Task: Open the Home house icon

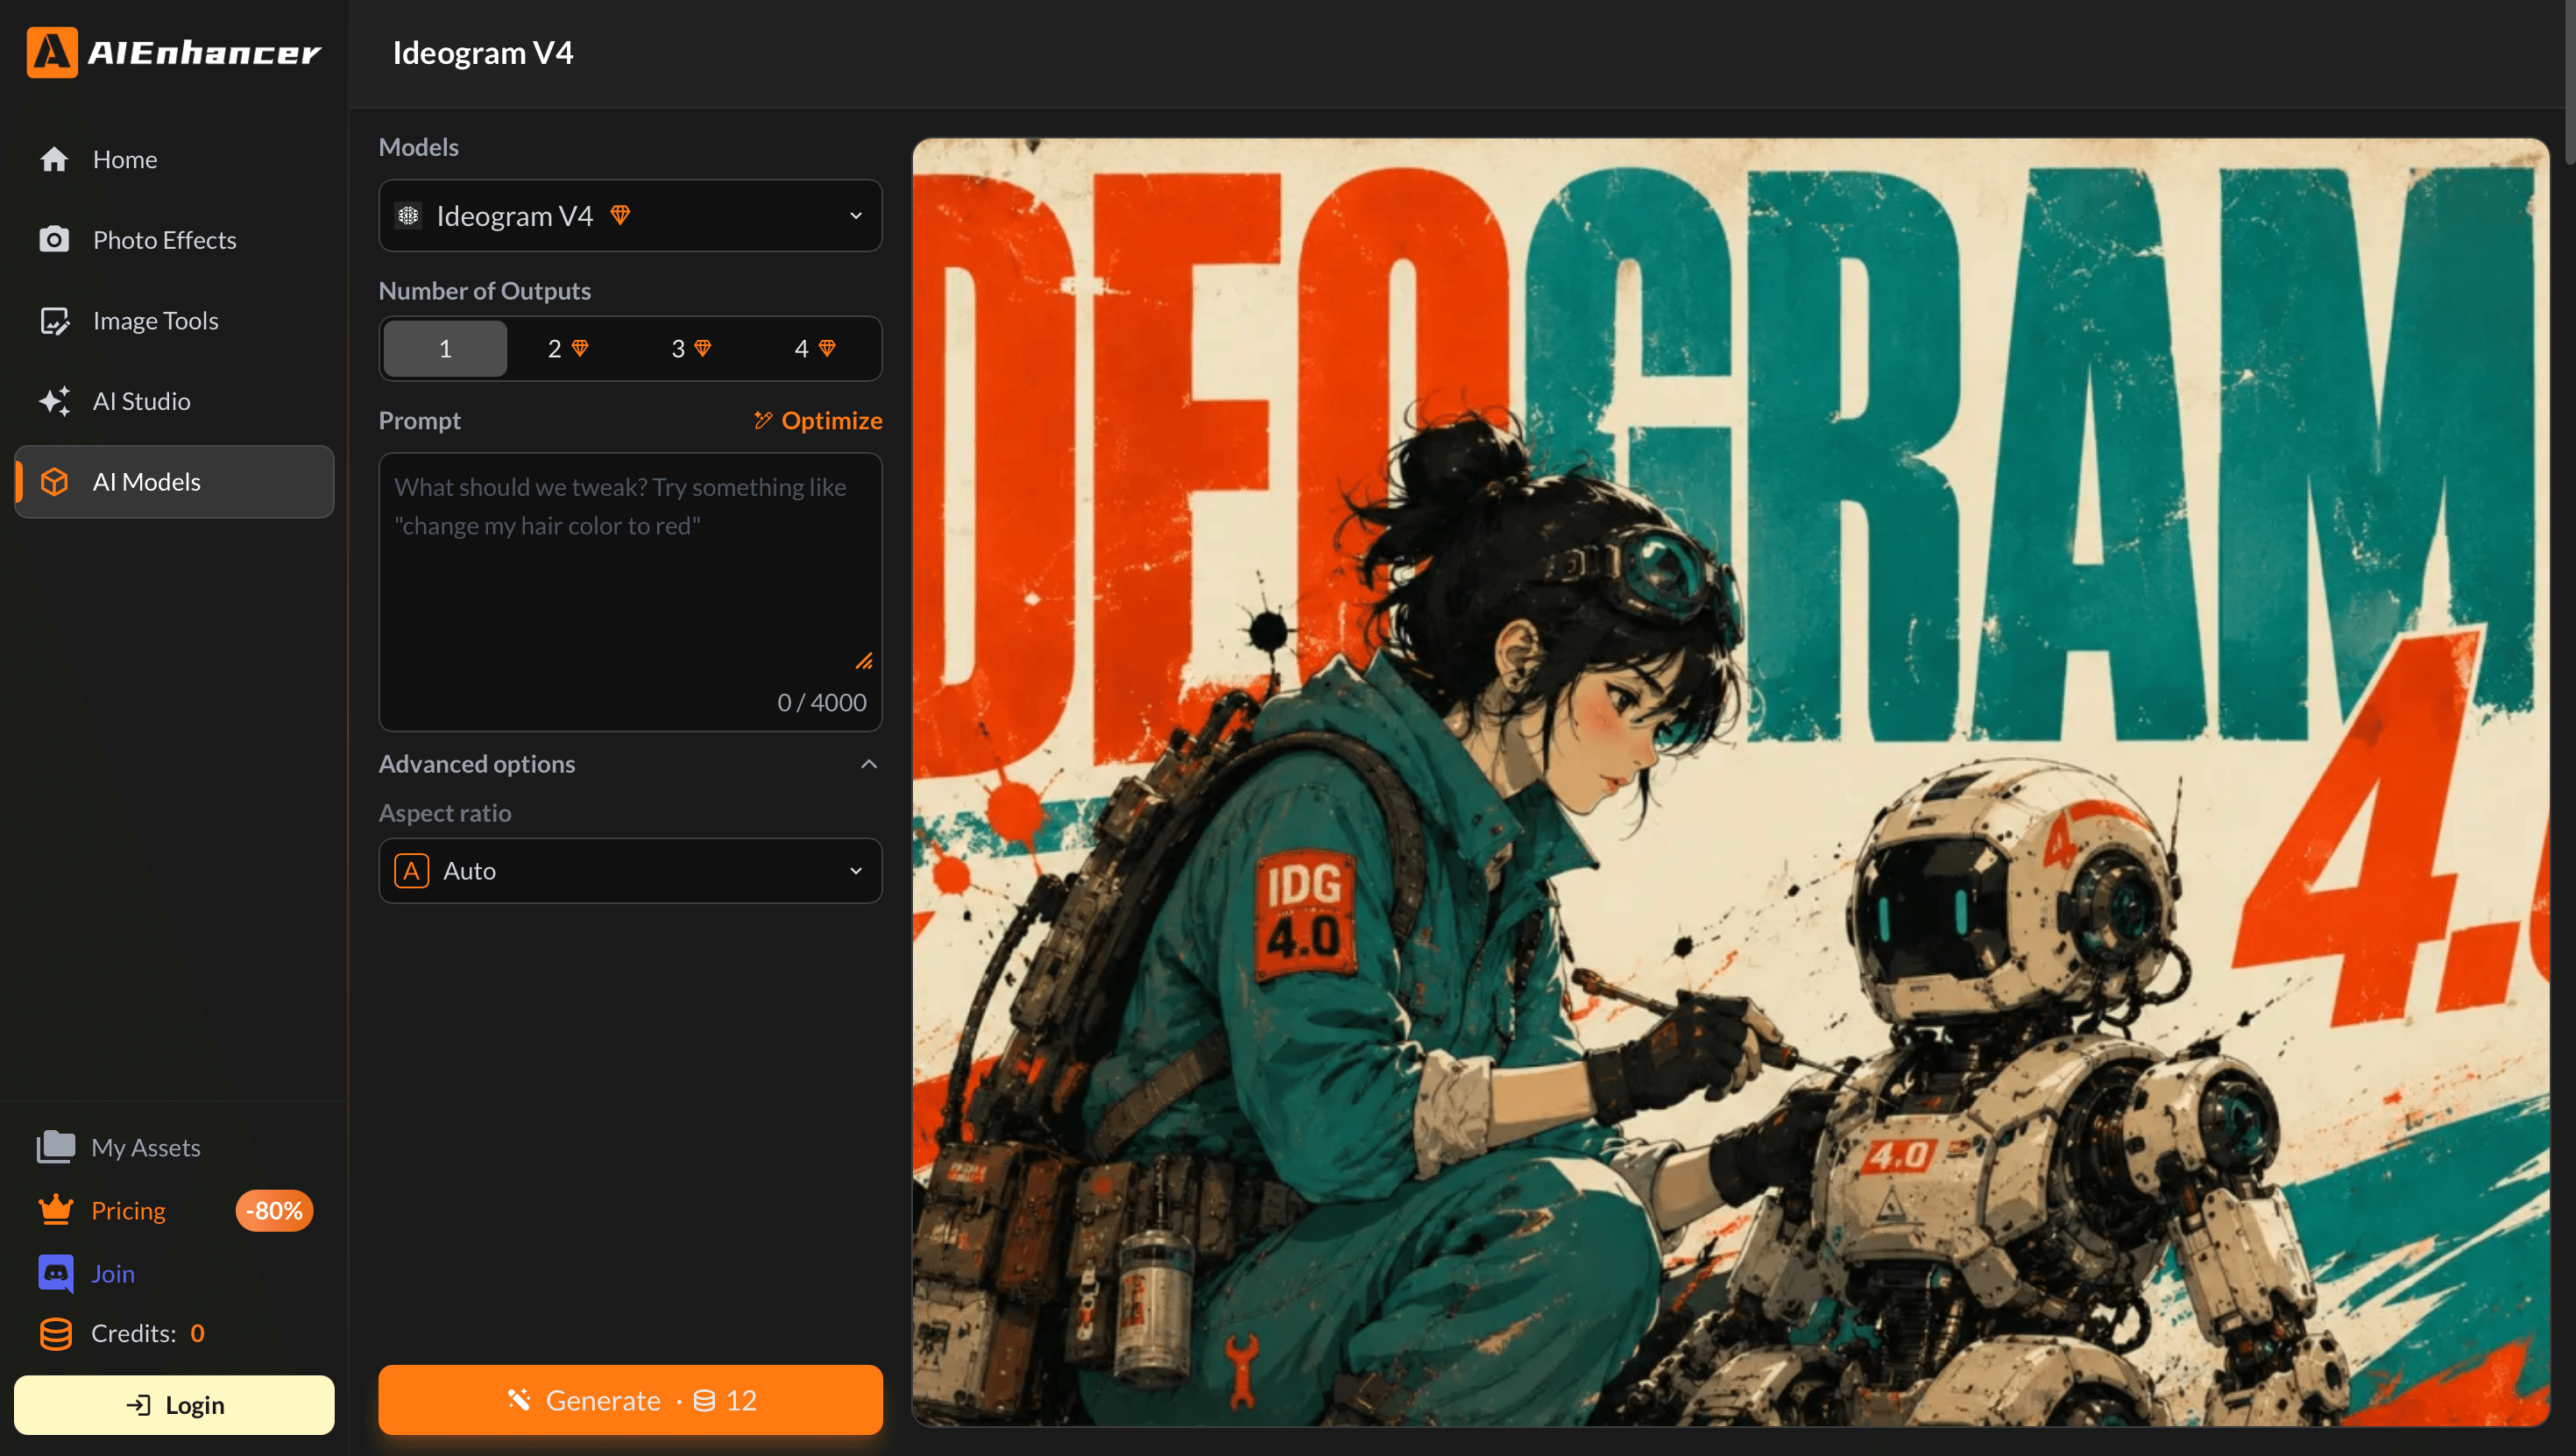Action: 54,159
